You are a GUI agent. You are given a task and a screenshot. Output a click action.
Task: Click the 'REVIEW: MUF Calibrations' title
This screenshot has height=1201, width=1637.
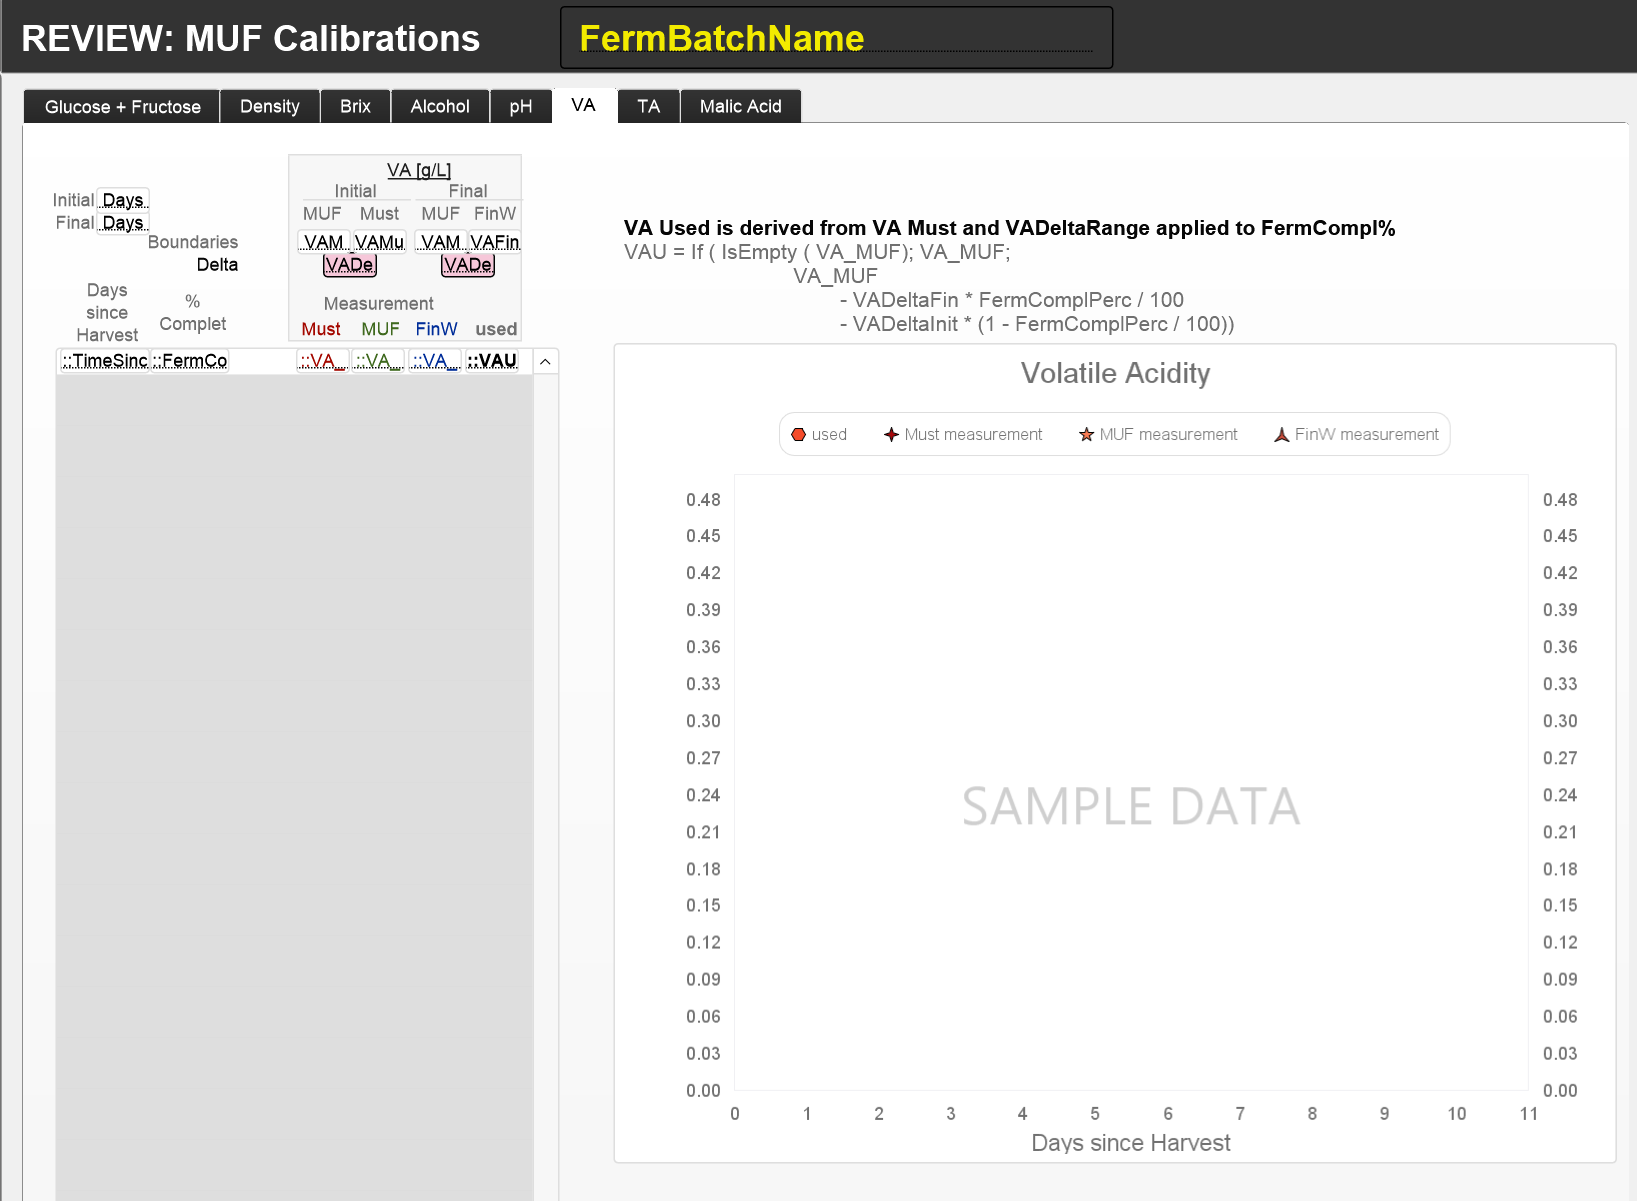pos(250,38)
